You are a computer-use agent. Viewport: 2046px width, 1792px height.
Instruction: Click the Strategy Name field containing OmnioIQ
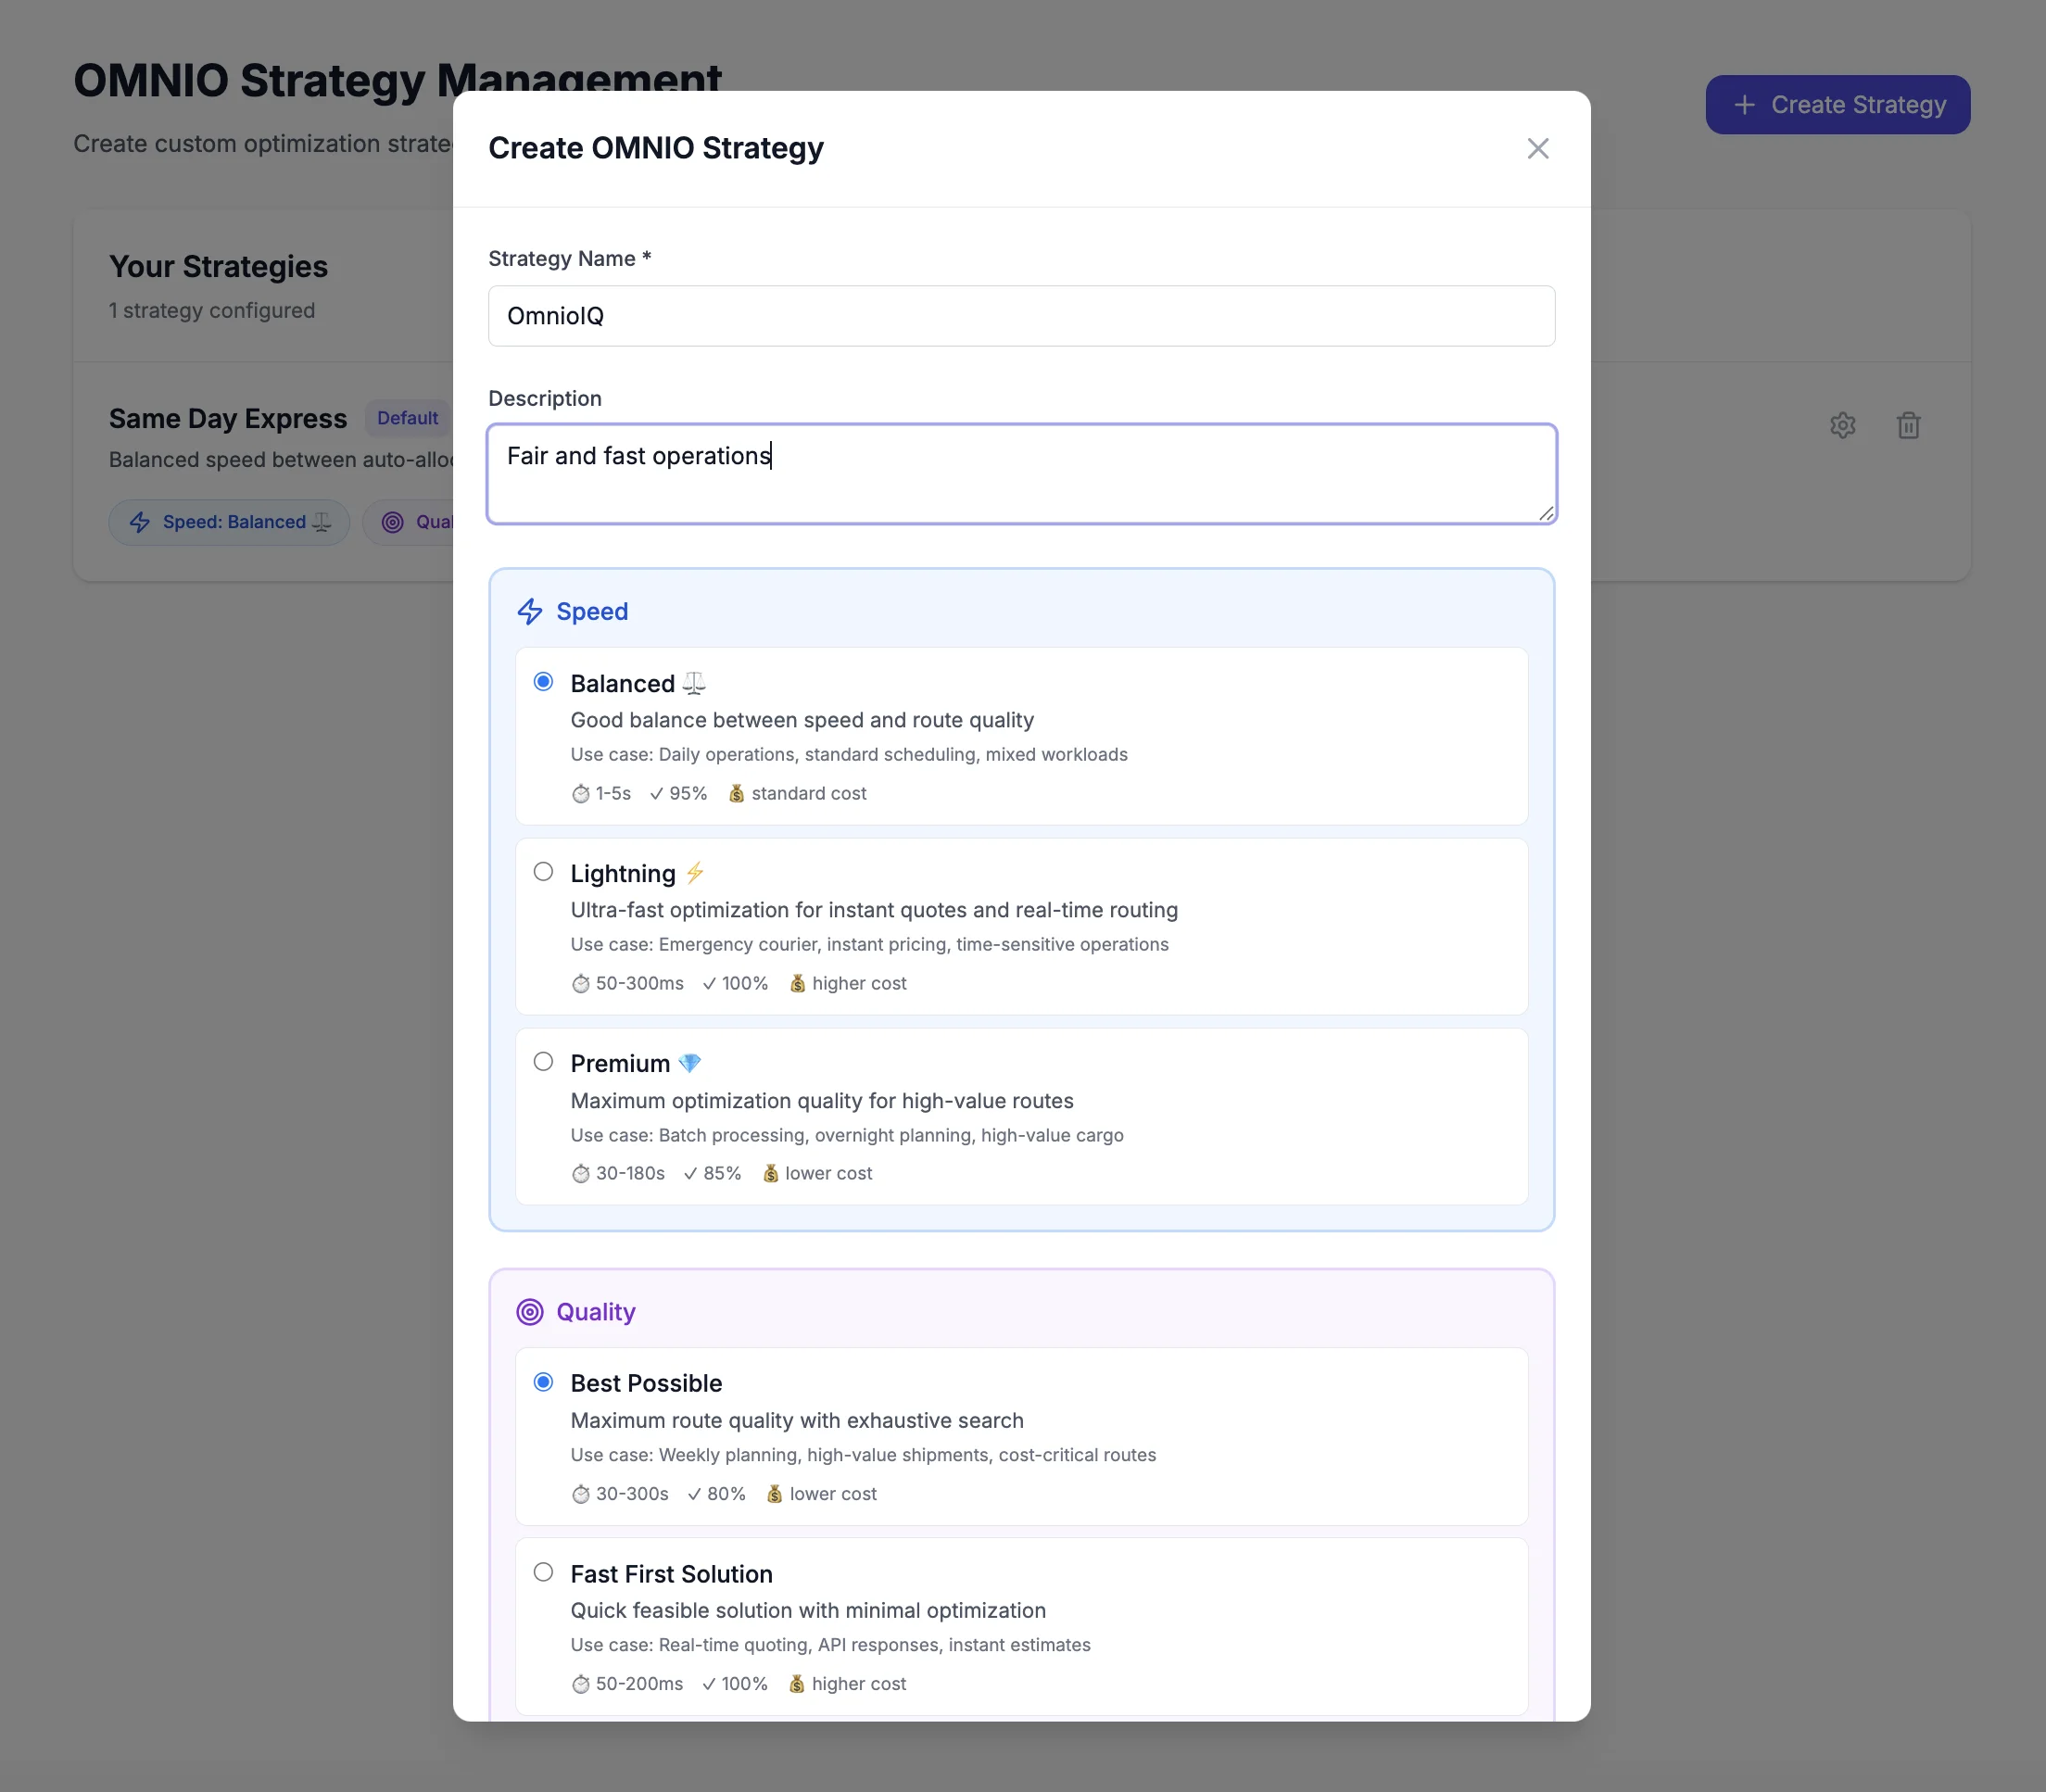click(1020, 315)
